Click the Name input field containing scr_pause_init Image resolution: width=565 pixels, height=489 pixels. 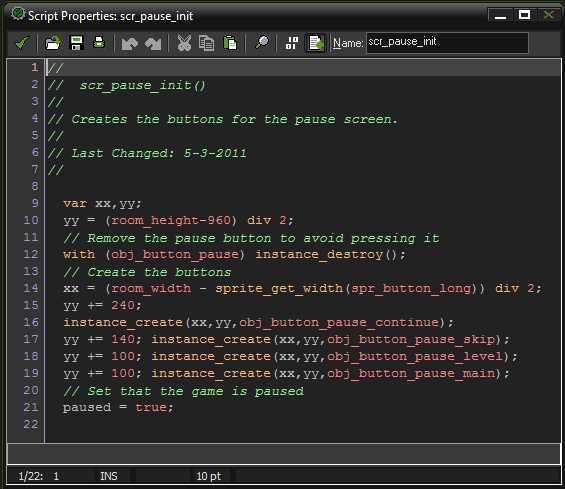coord(447,43)
